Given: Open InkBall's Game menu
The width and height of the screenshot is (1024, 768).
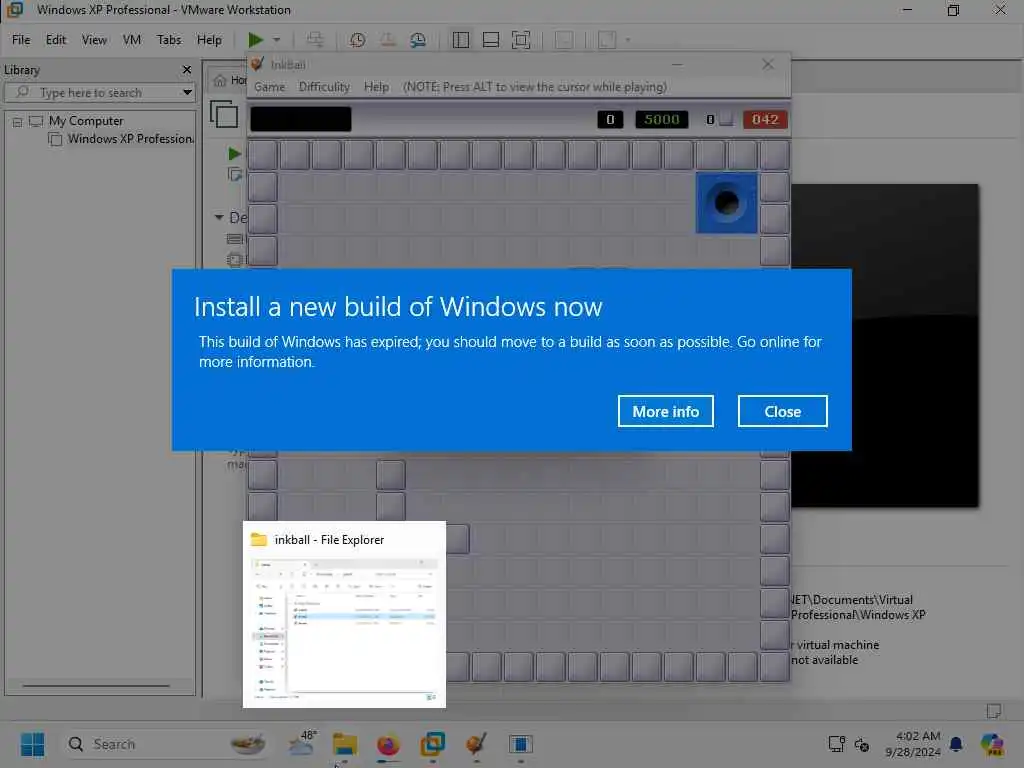Looking at the screenshot, I should (269, 87).
